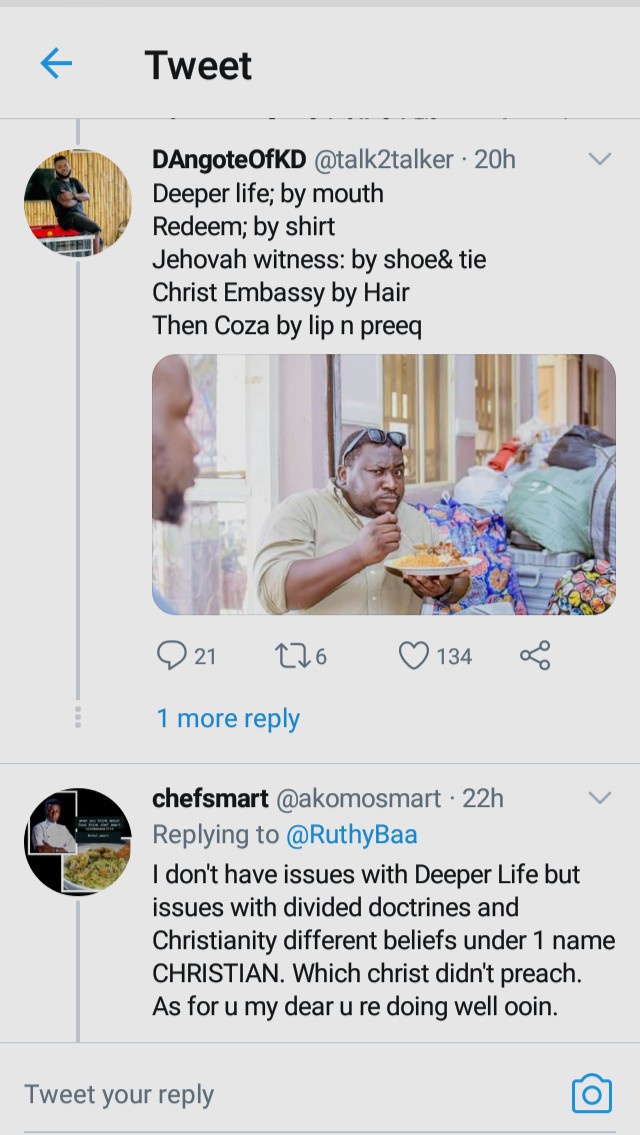Open chefsmart display name

pos(211,798)
